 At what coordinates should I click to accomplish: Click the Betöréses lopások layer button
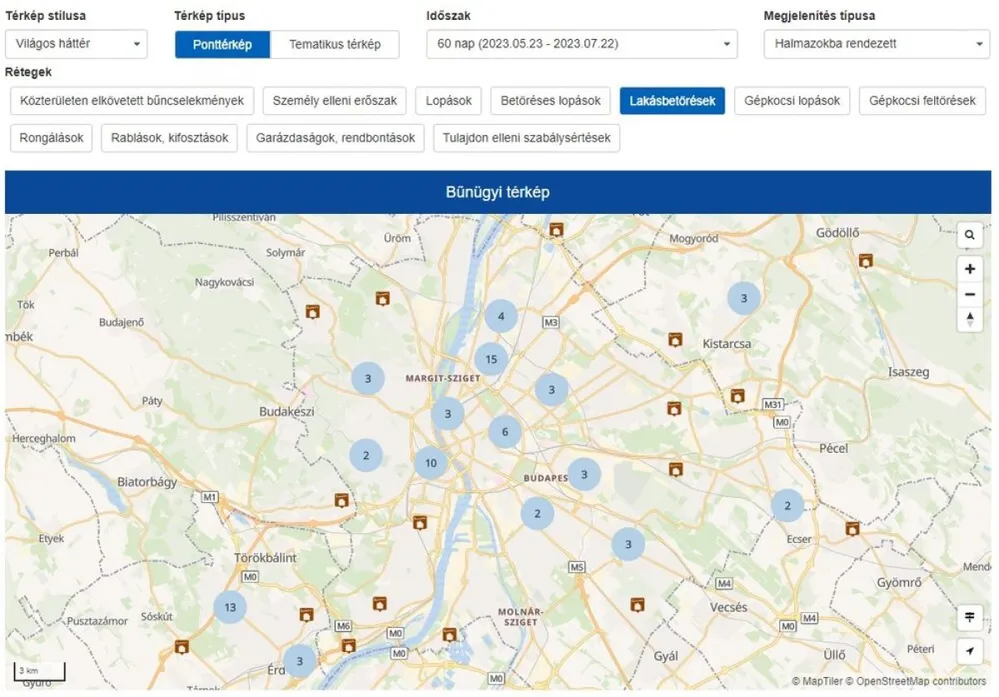(551, 101)
